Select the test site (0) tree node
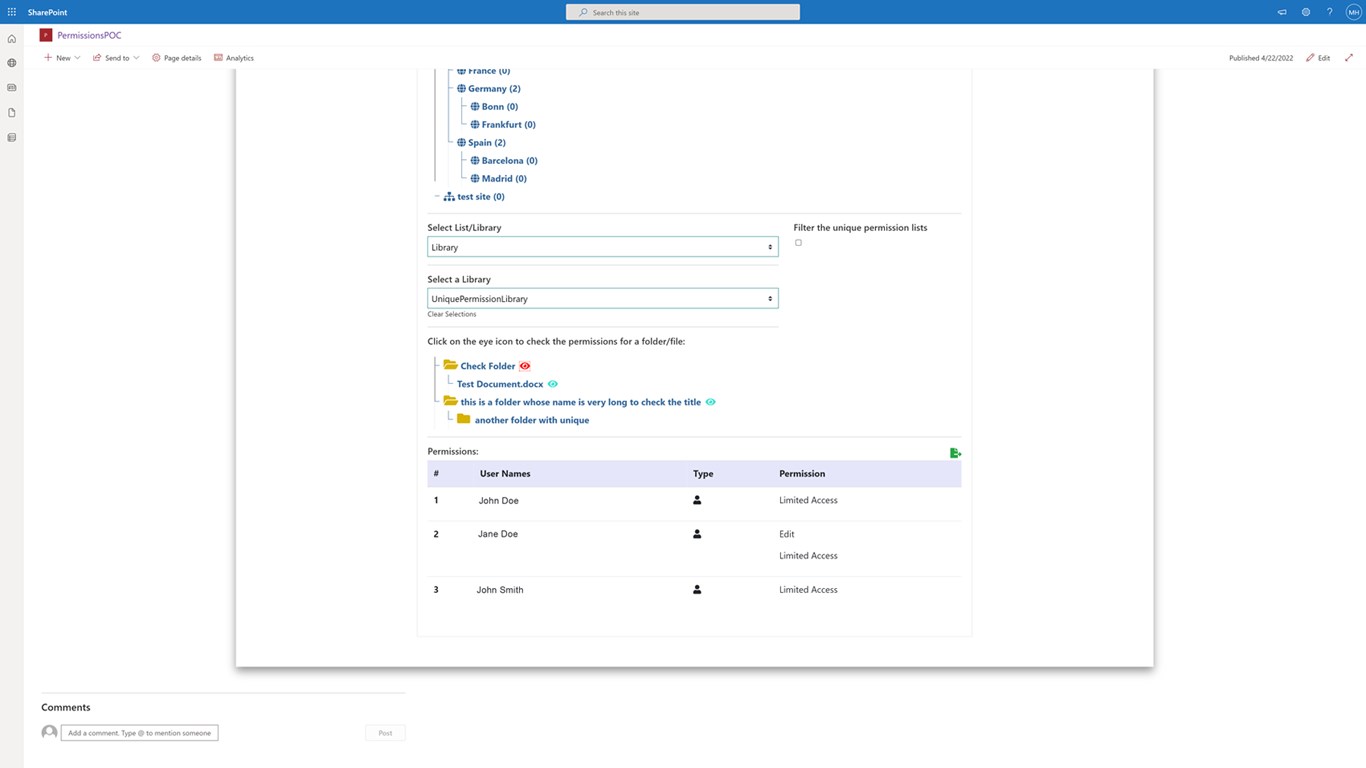The image size is (1366, 768). click(481, 197)
